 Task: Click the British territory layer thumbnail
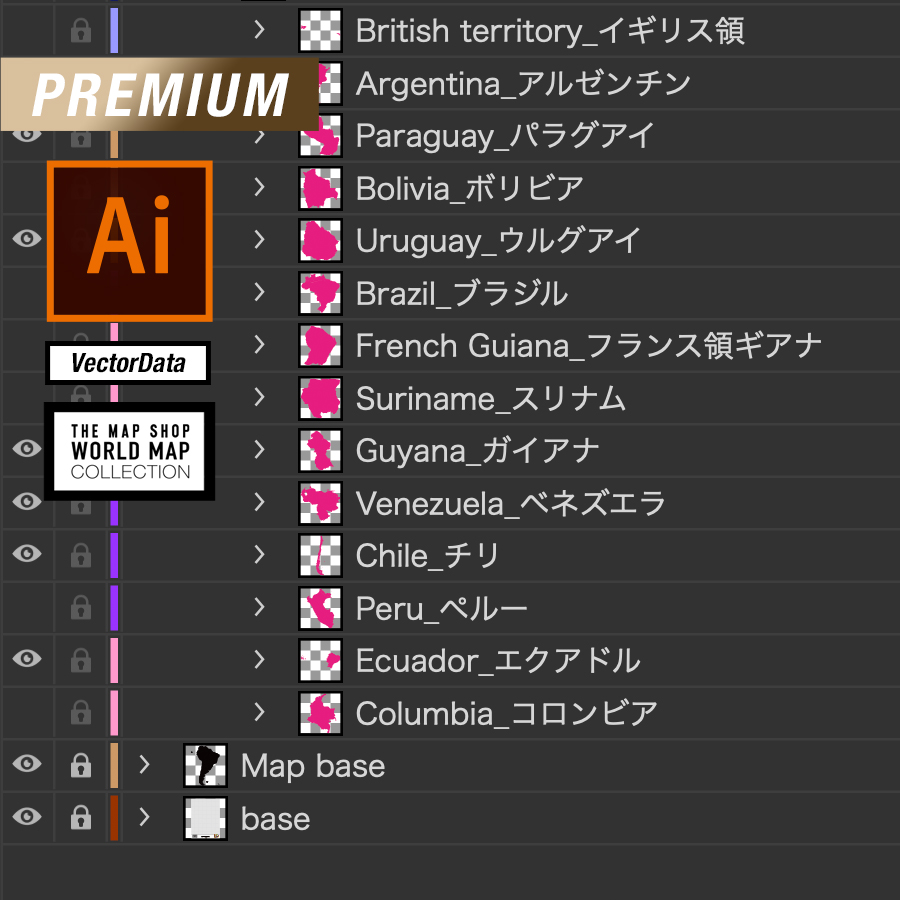320,30
